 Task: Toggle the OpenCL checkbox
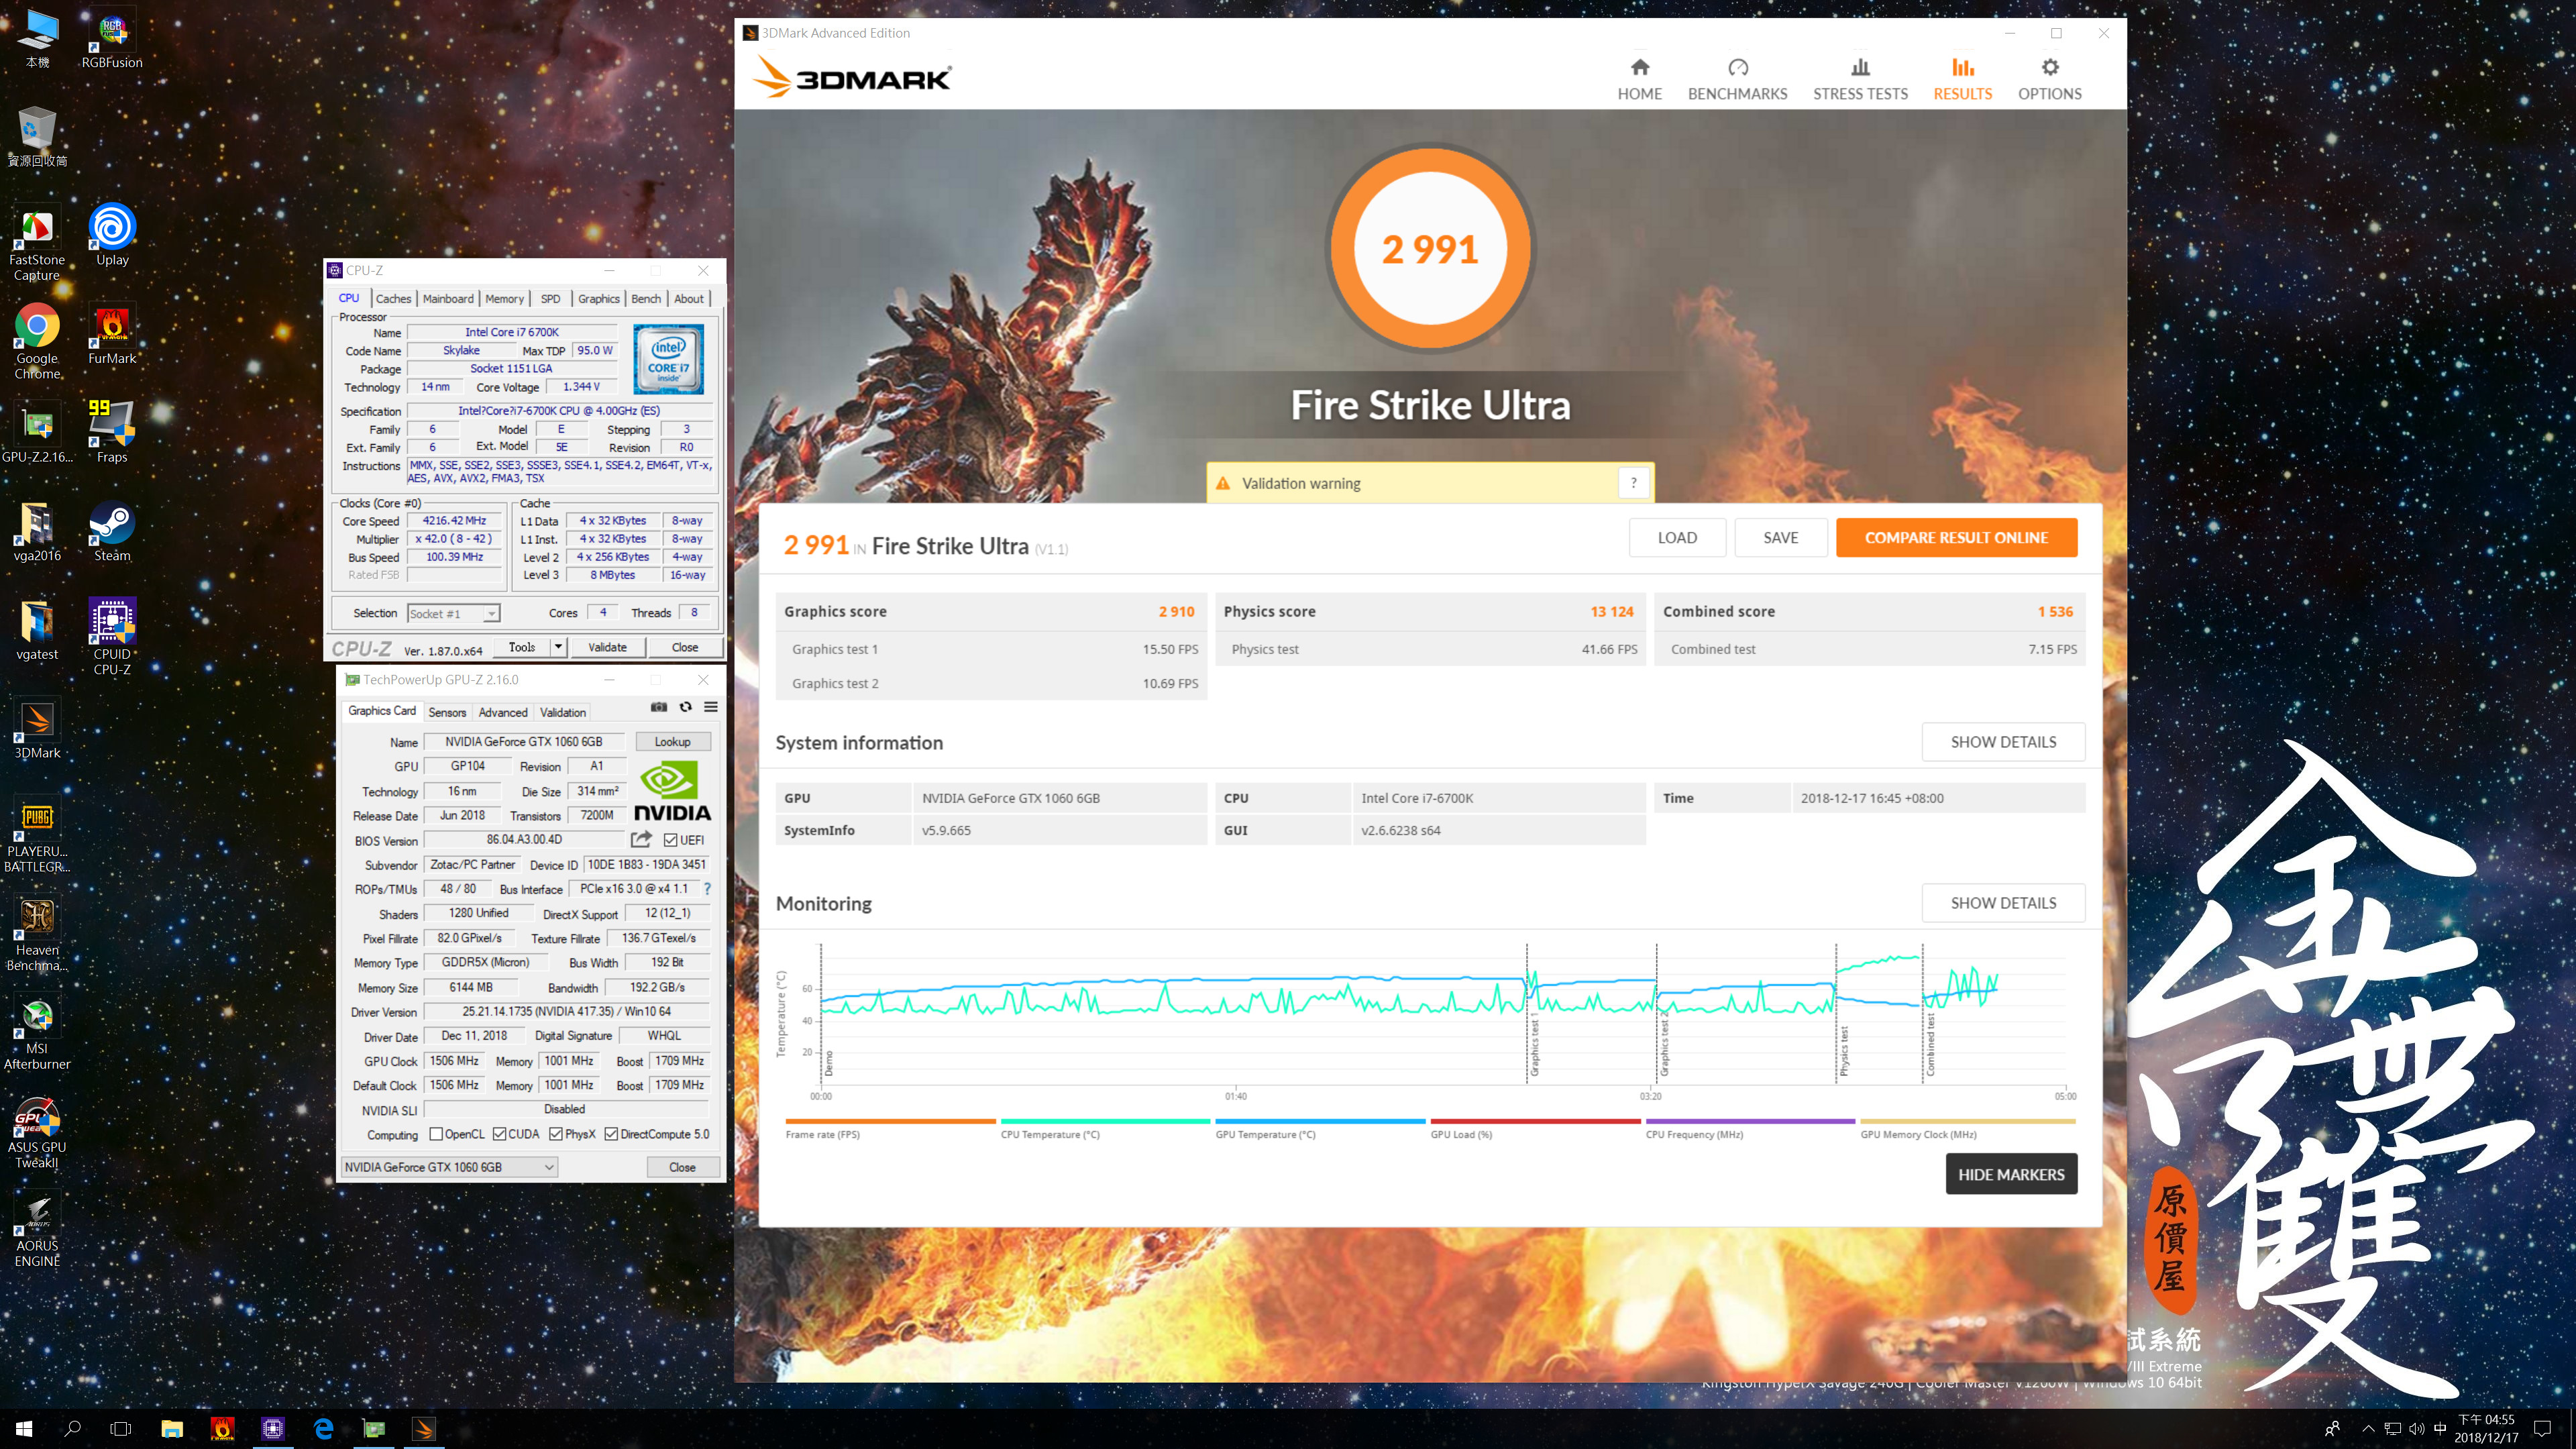(x=436, y=1135)
